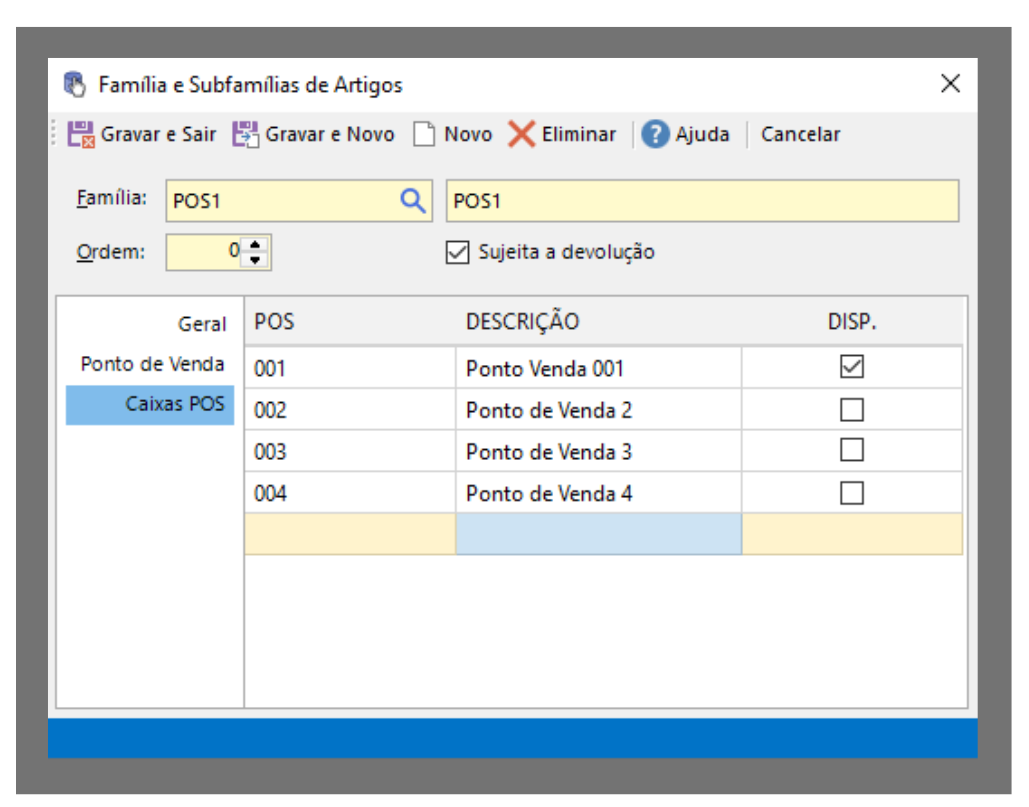Open help via the Ajuda question icon
Image resolution: width=1029 pixels, height=807 pixels.
pyautogui.click(x=655, y=134)
